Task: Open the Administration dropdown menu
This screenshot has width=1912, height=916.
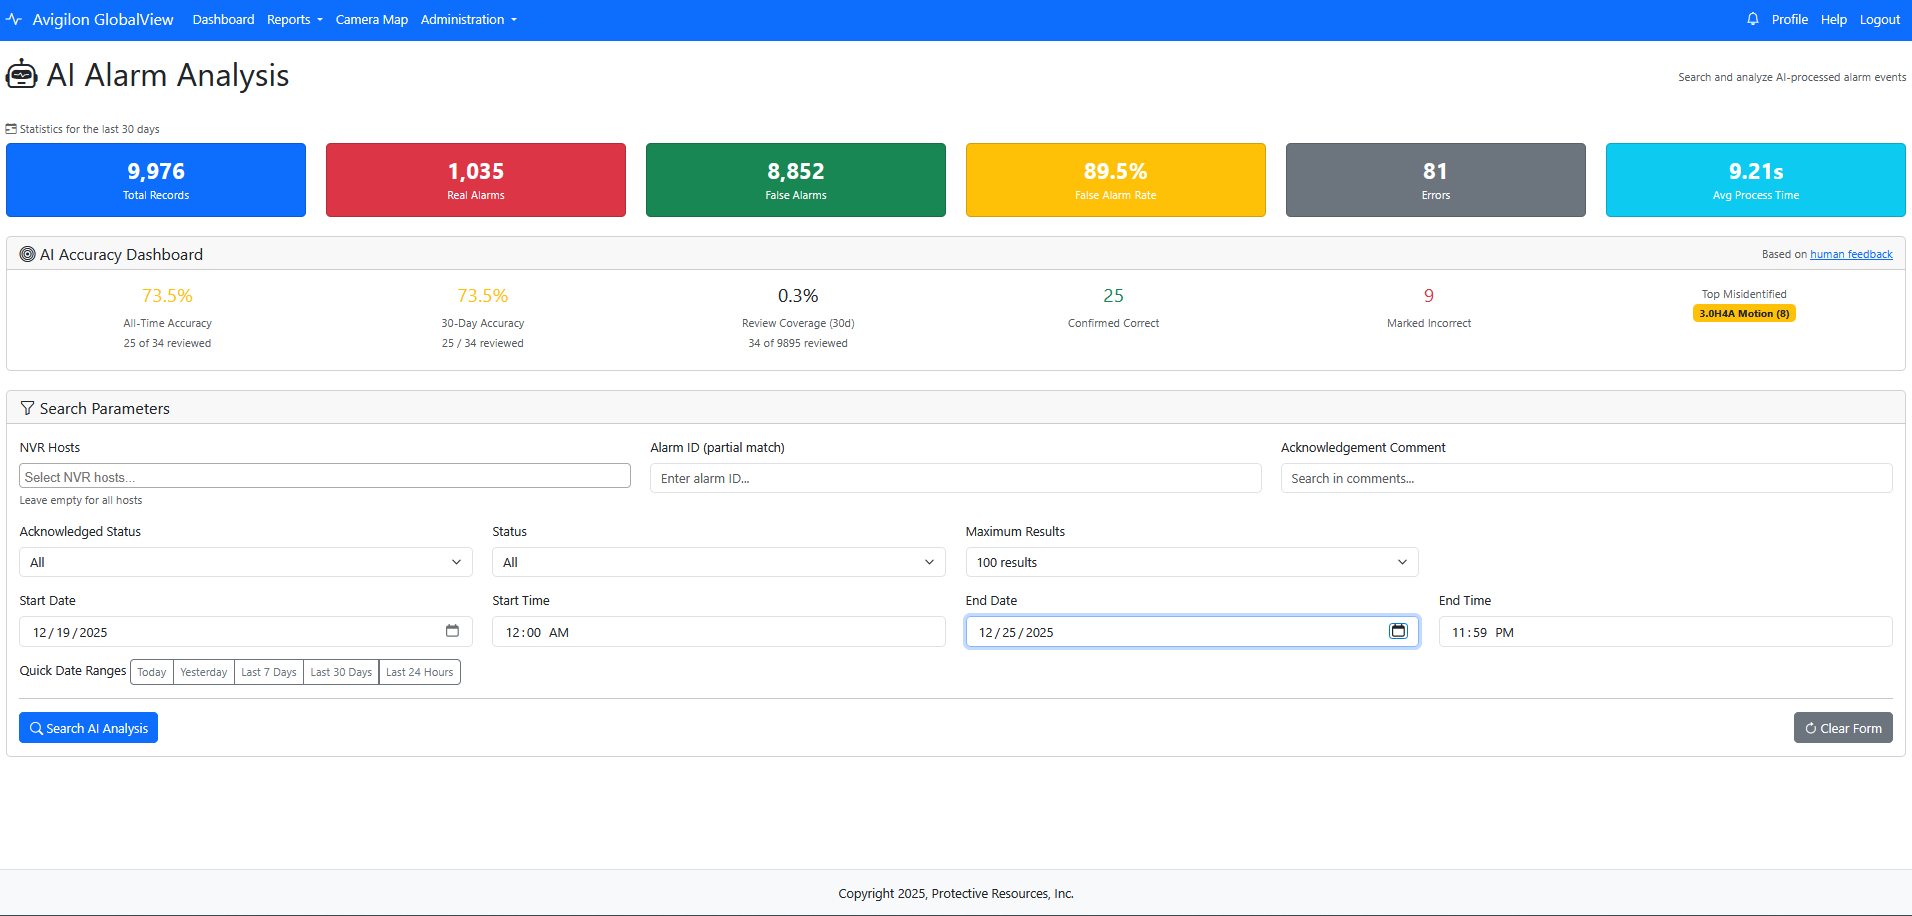Action: 469,19
